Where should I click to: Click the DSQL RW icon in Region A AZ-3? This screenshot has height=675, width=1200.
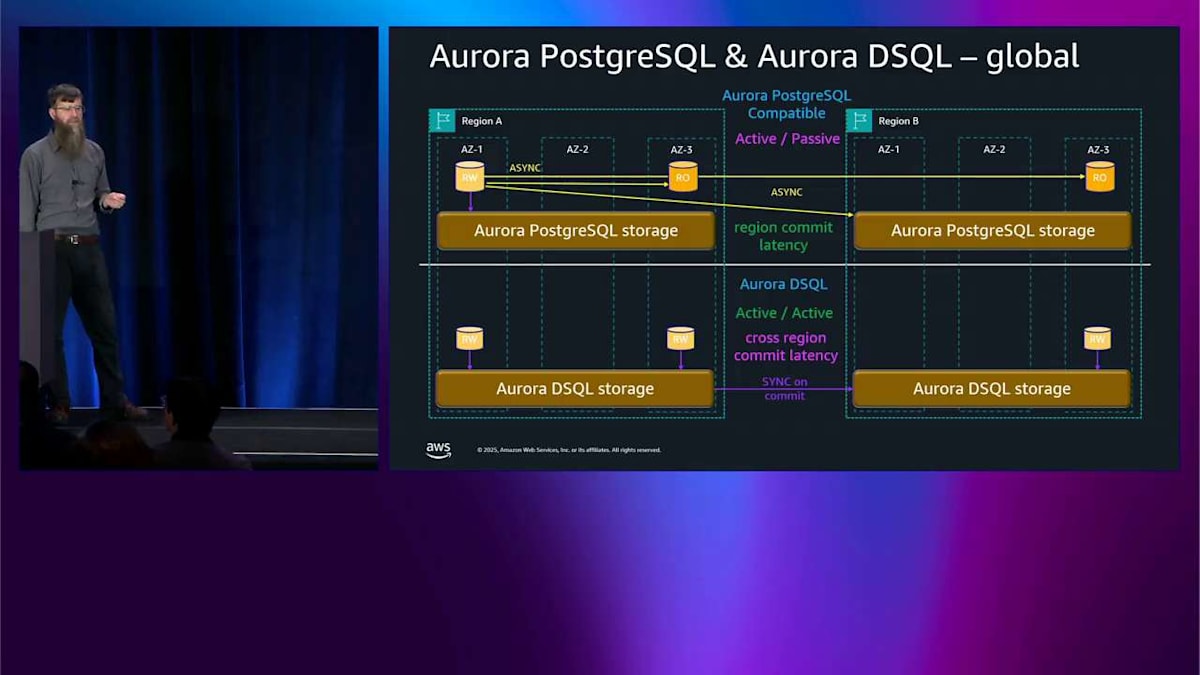(681, 338)
